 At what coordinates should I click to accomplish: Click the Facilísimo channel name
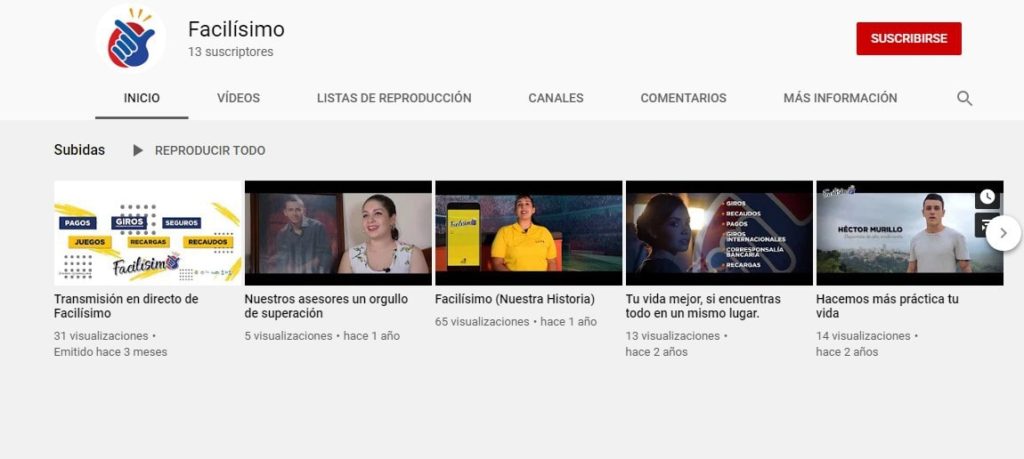click(236, 29)
